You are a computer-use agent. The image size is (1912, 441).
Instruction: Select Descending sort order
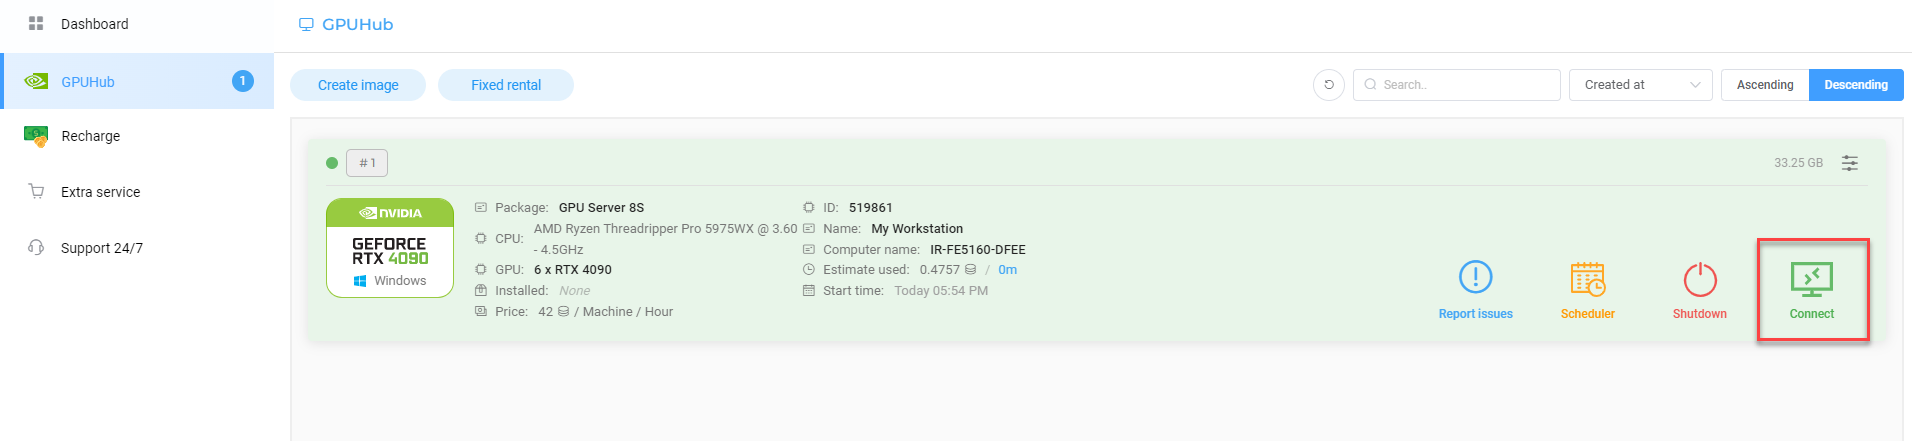click(1855, 85)
